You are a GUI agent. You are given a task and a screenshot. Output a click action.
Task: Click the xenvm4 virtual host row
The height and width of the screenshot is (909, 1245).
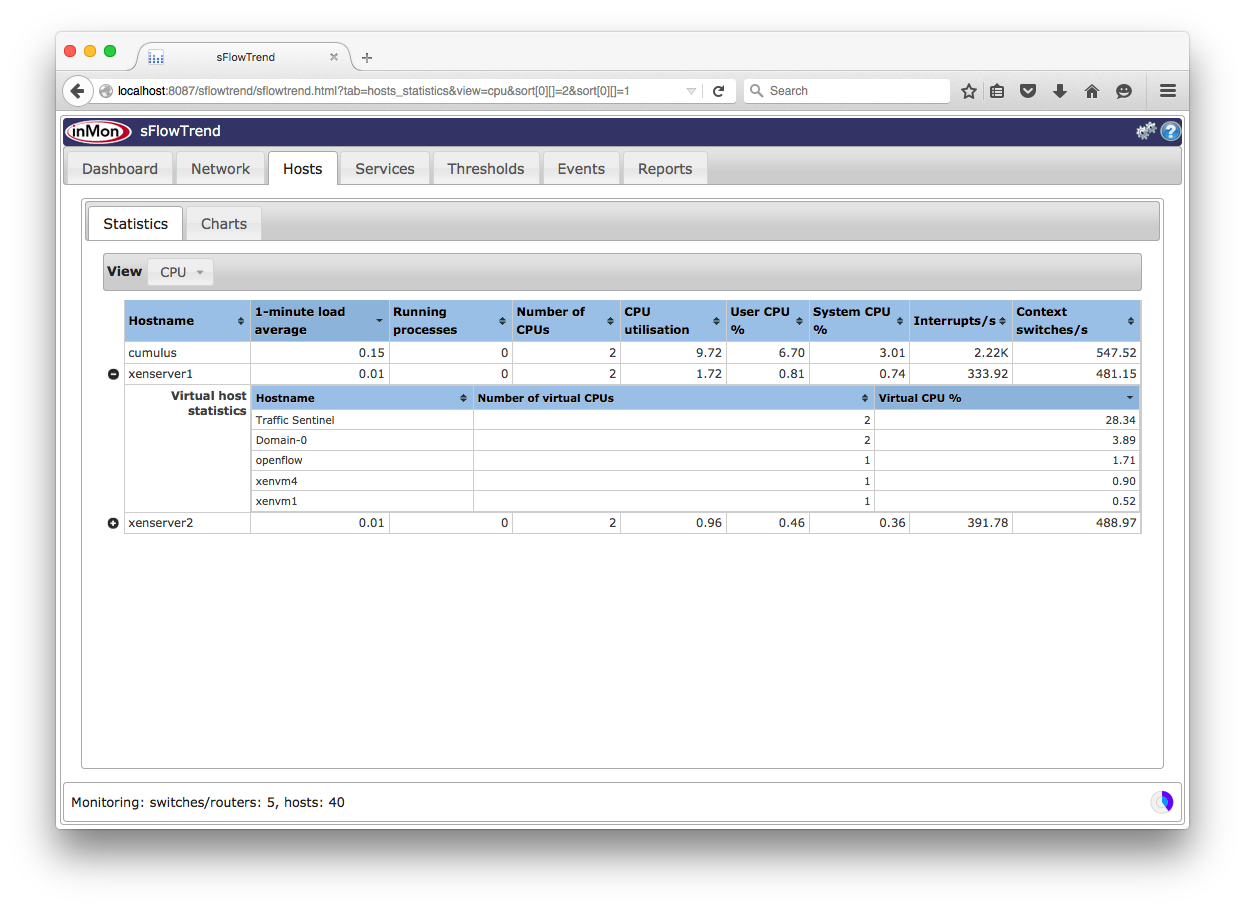[695, 481]
